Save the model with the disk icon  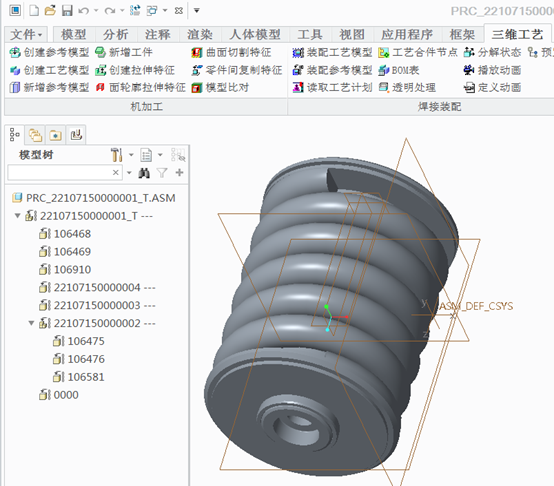point(67,11)
